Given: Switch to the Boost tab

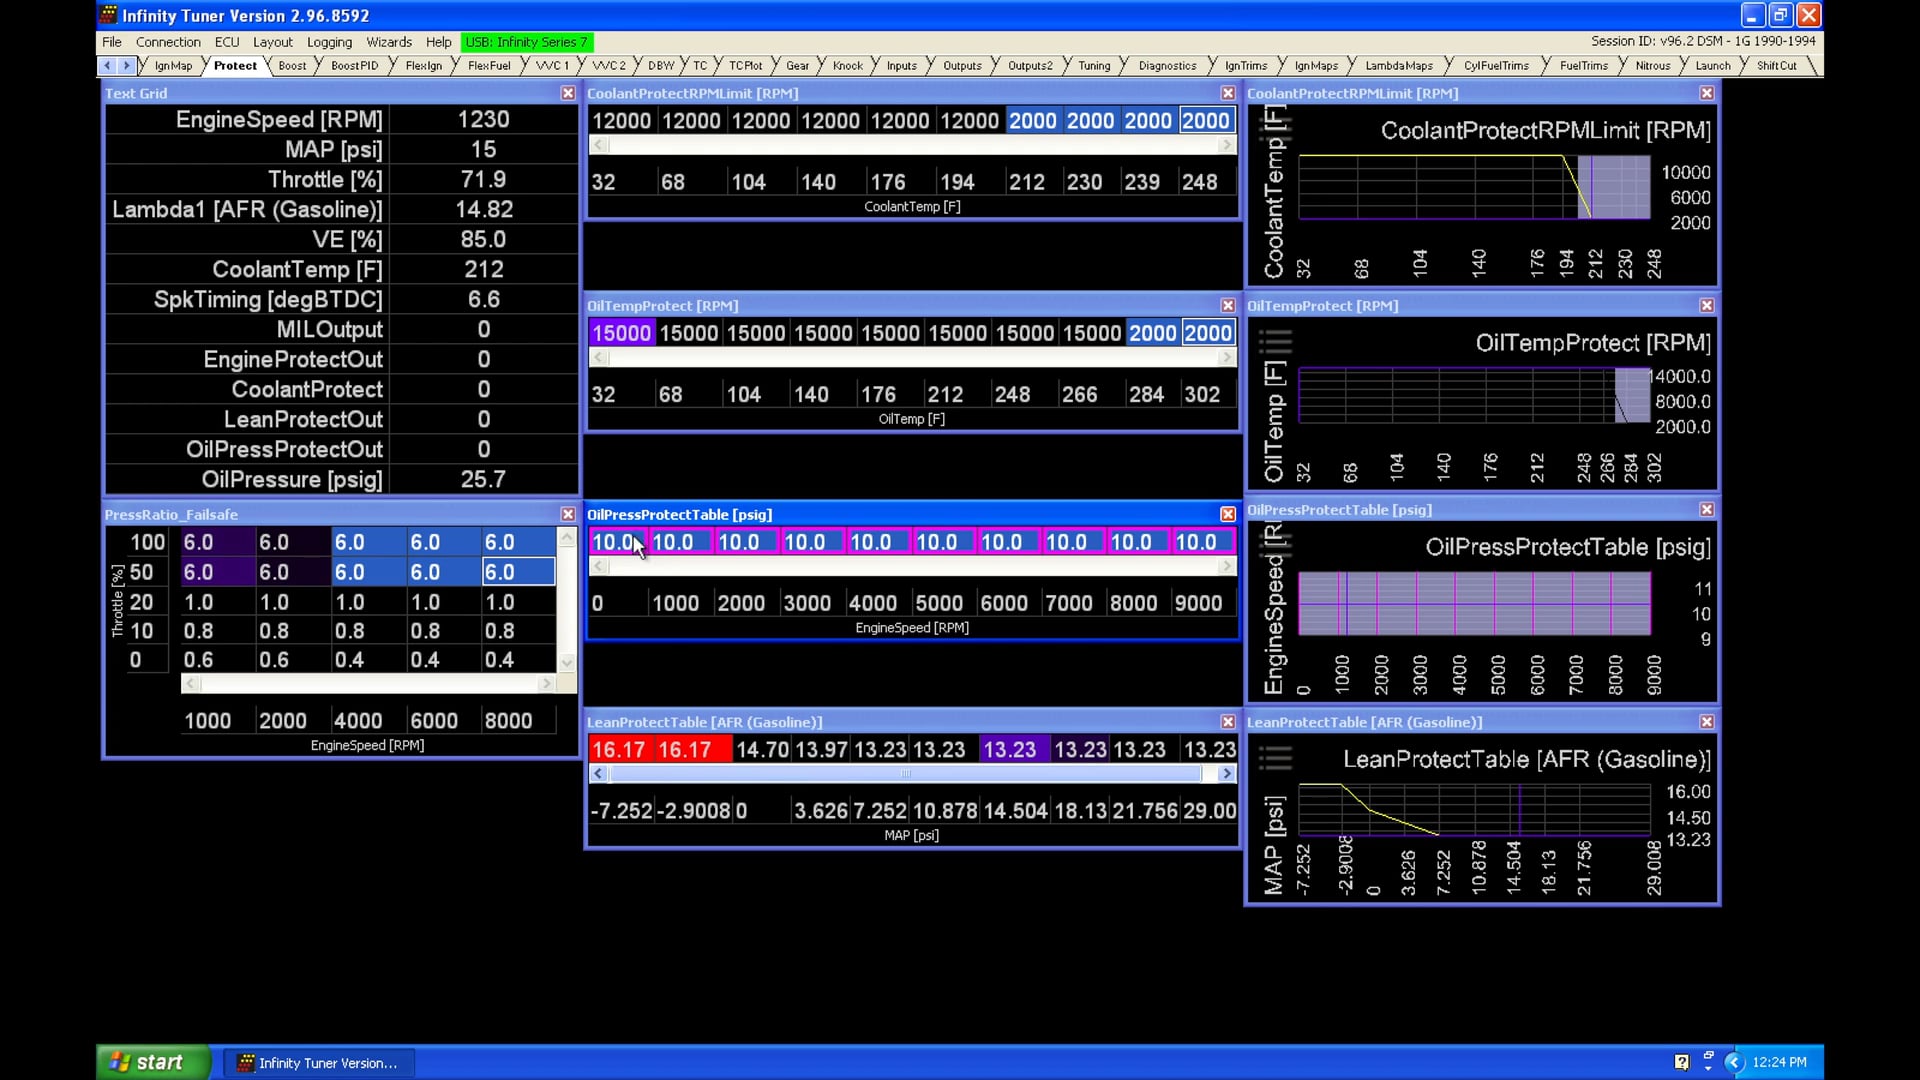Looking at the screenshot, I should (292, 66).
